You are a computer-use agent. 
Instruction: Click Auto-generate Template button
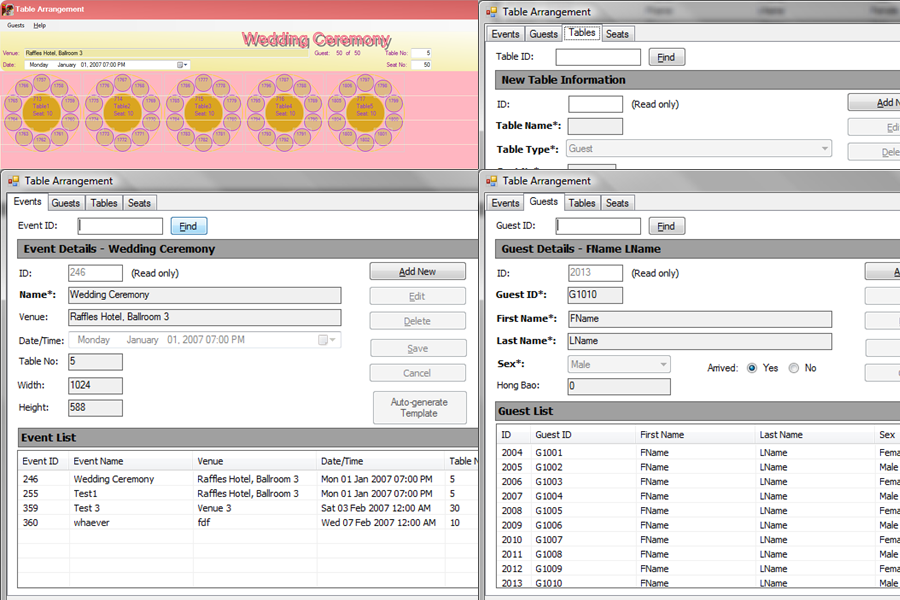pos(418,408)
